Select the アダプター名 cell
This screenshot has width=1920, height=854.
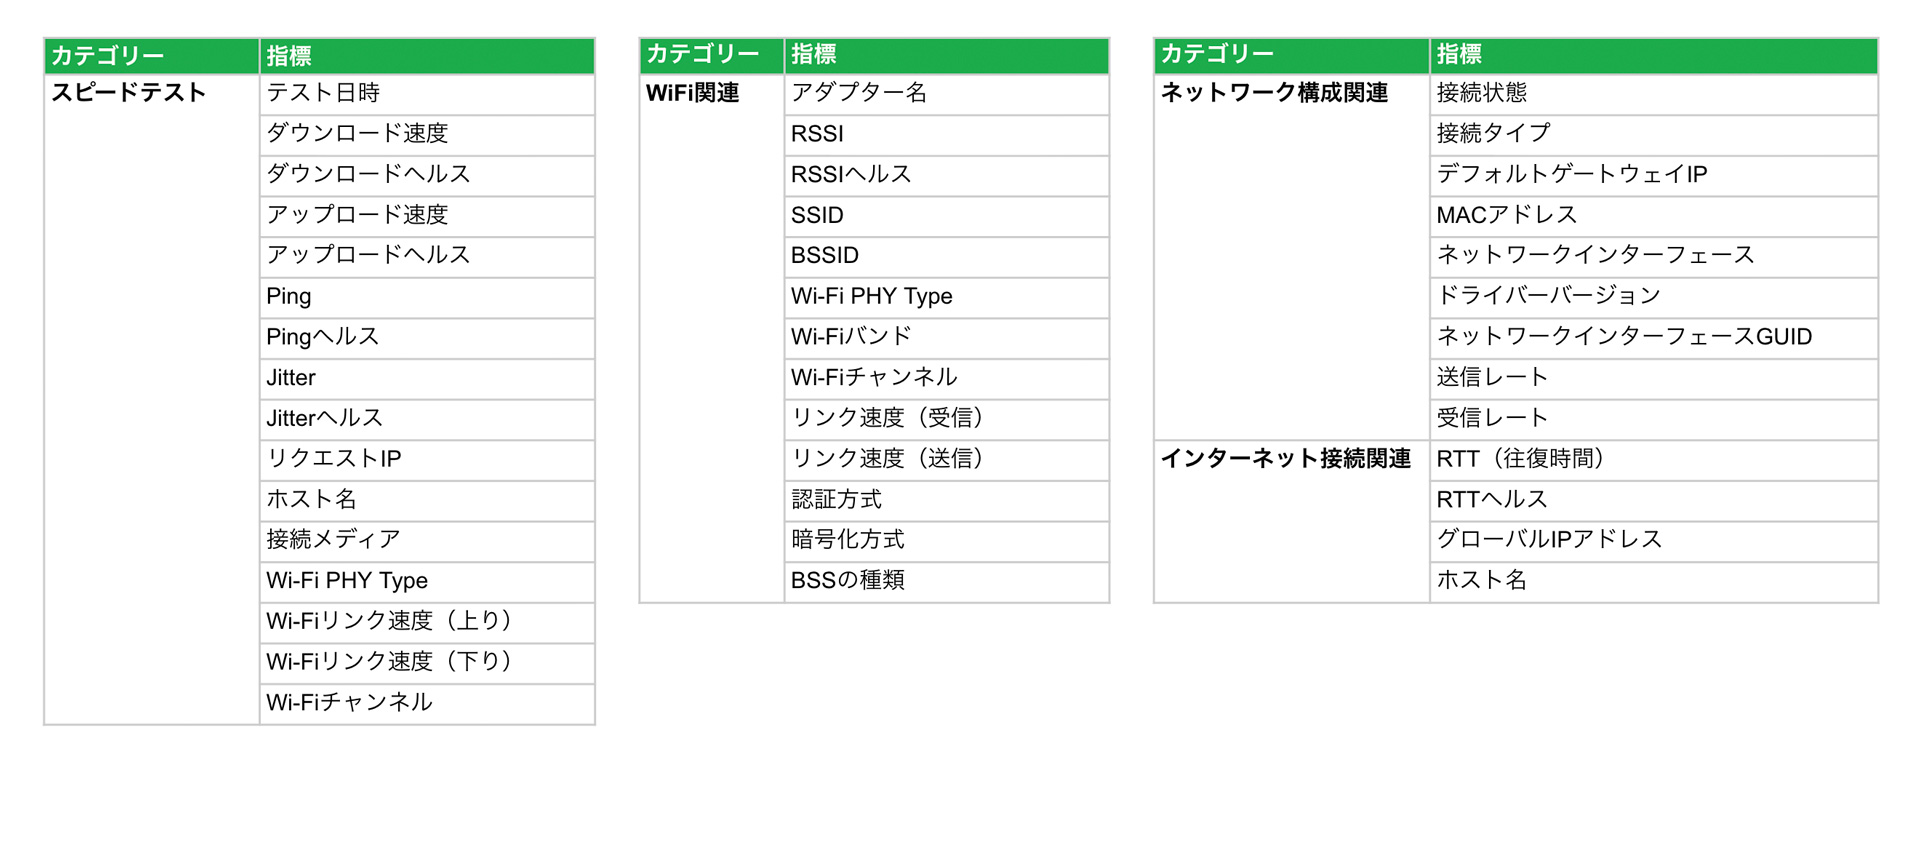point(859,93)
